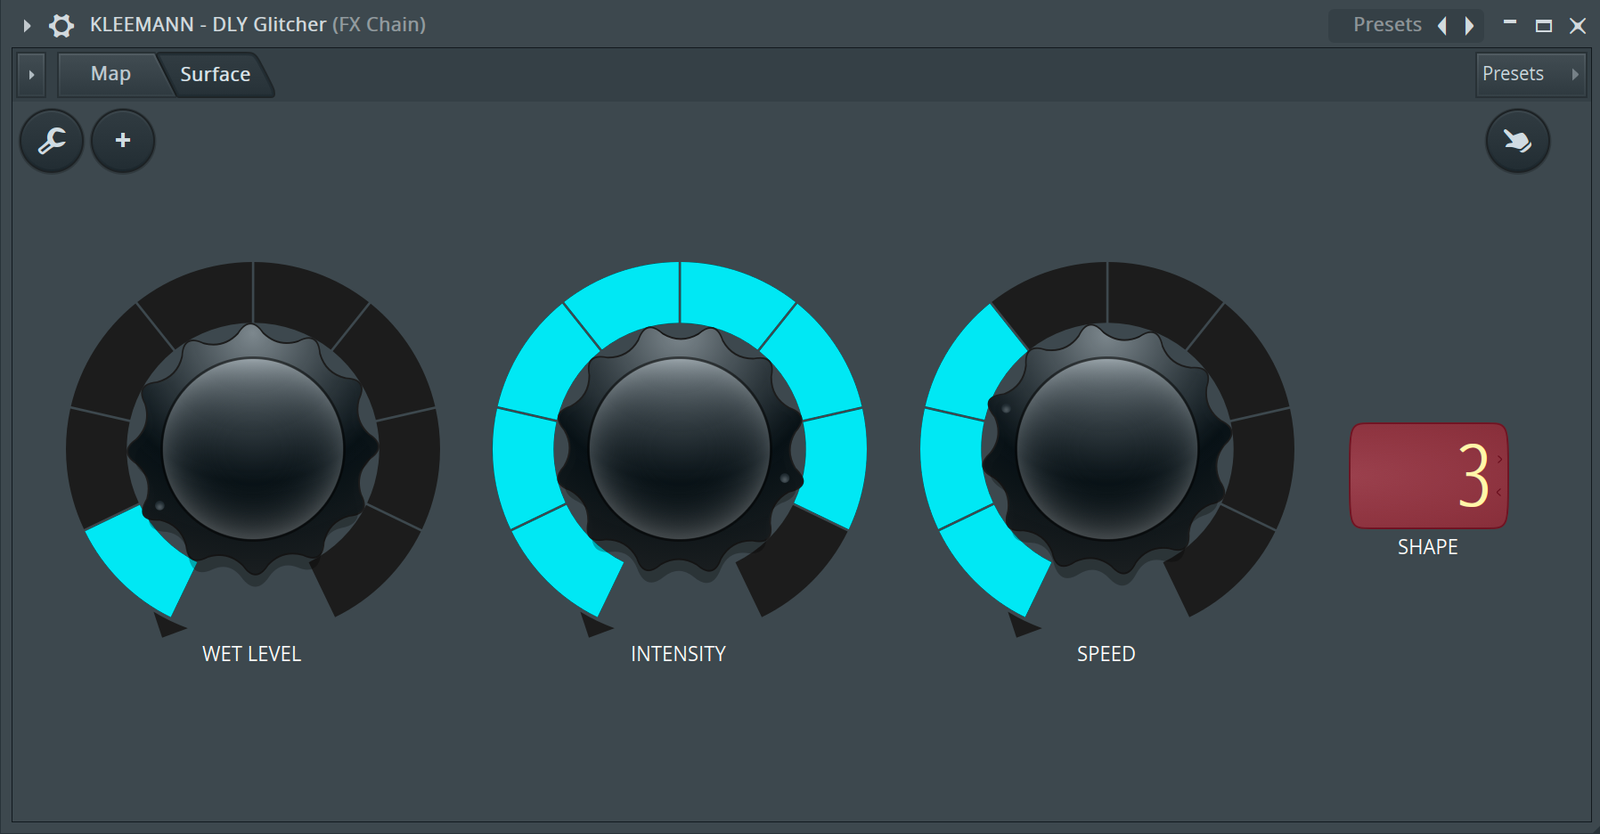Click the INTENSITY knob
The image size is (1600, 834).
point(680,449)
